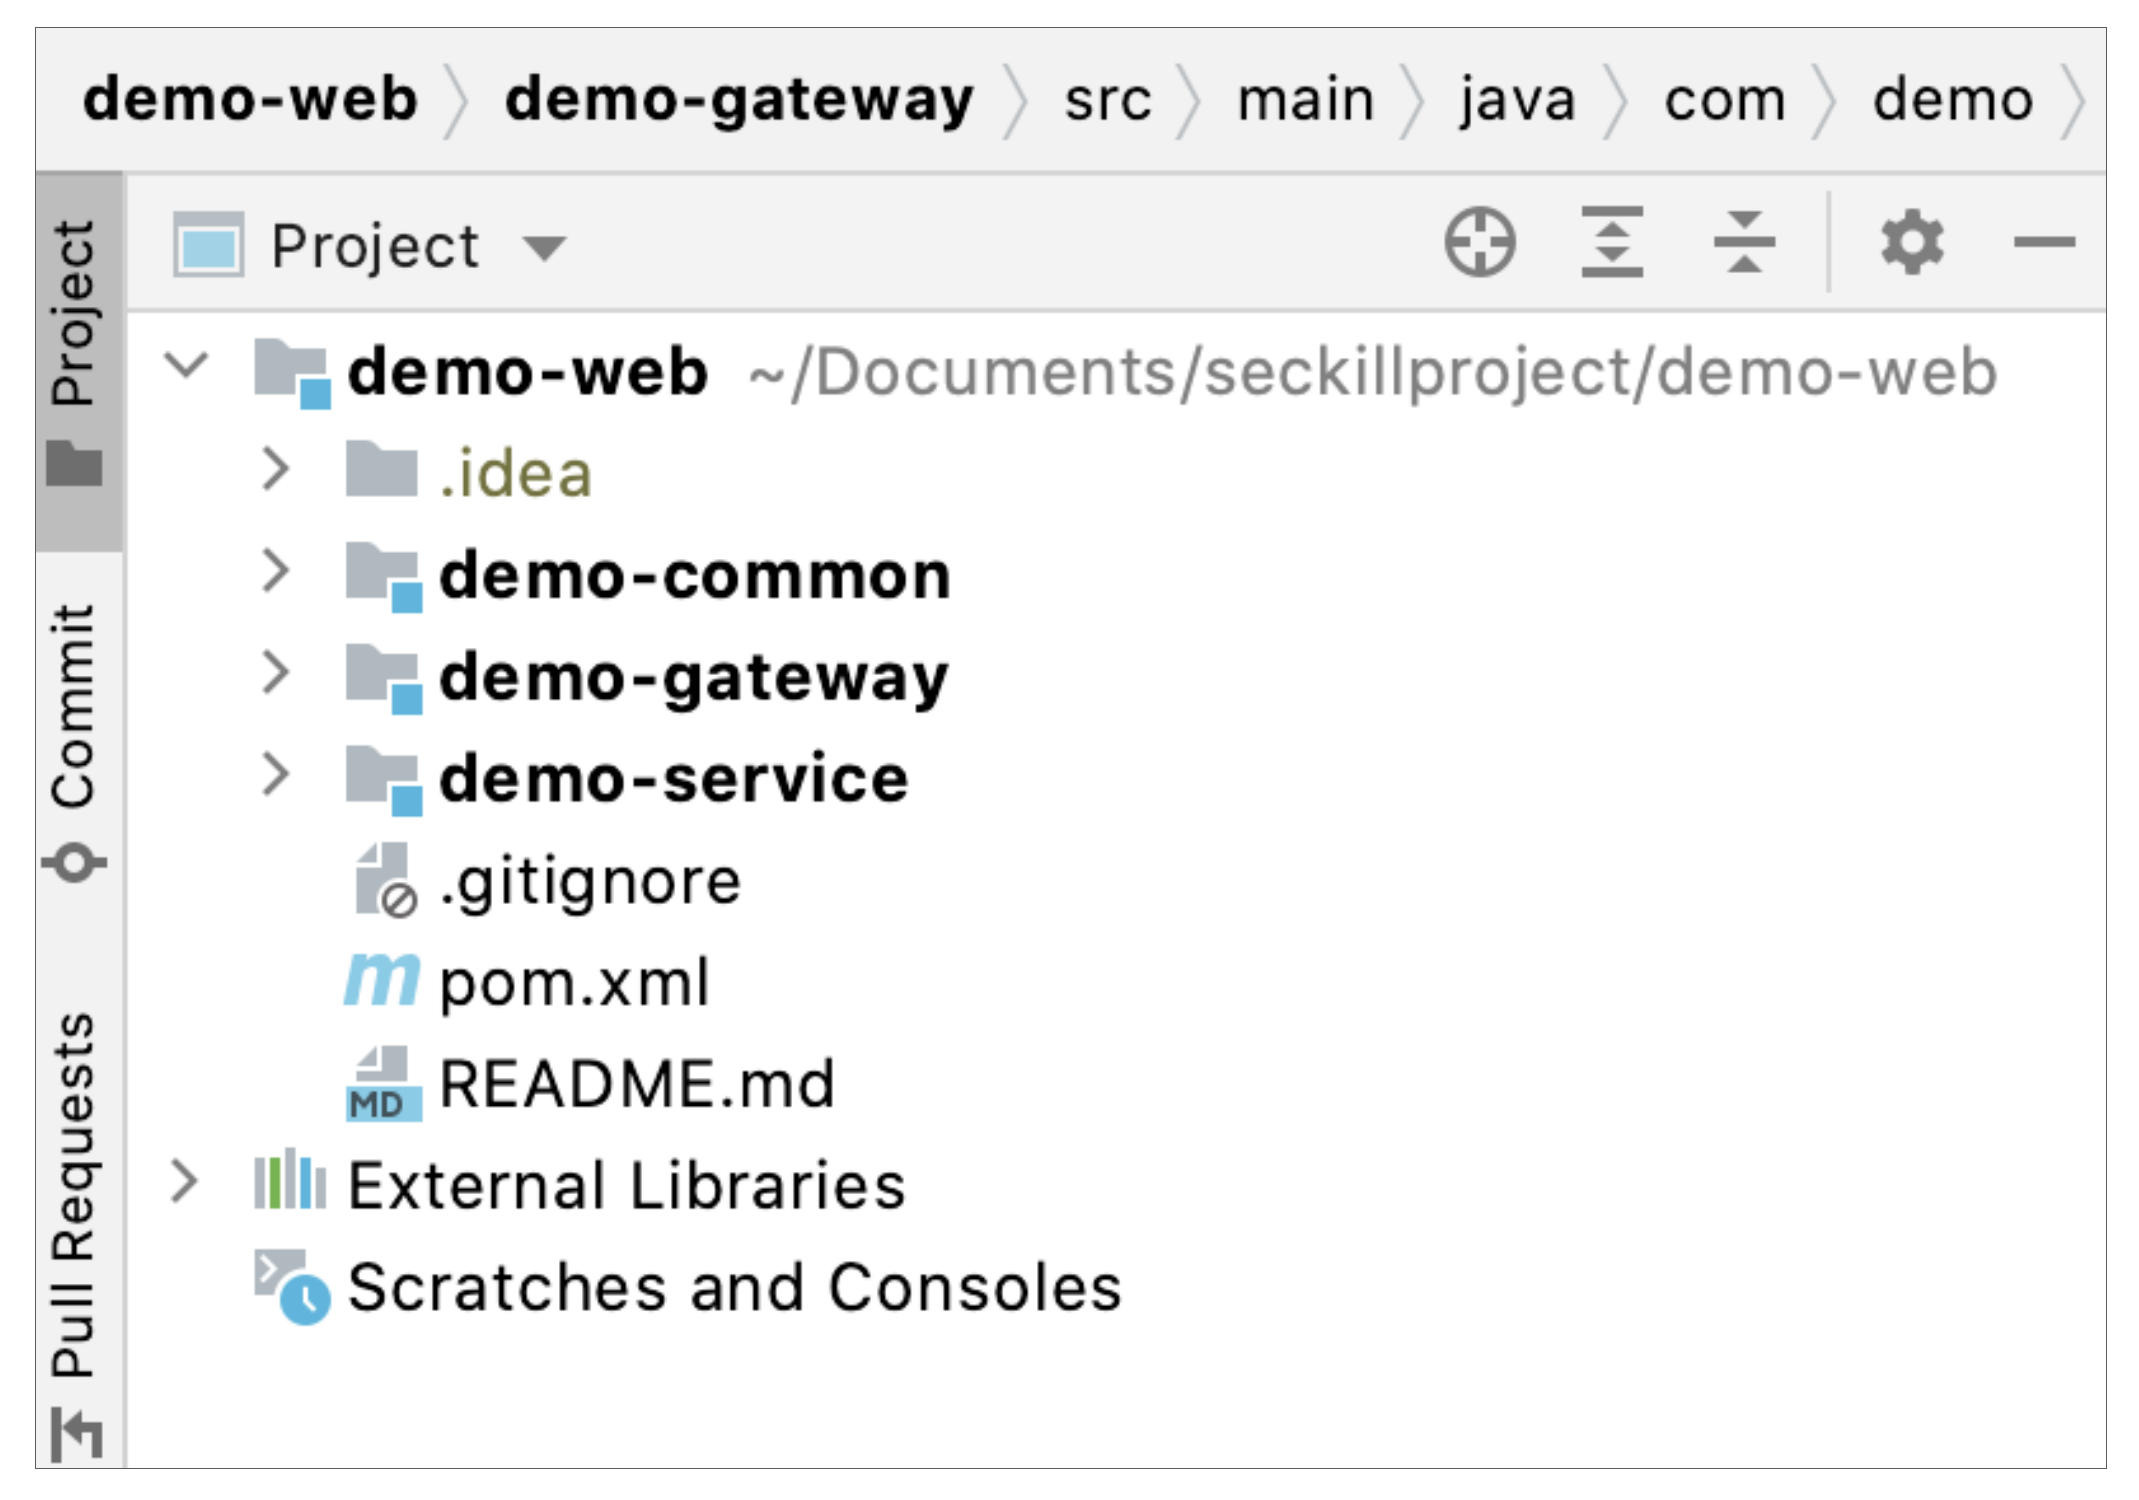Expand the .idea folder

tap(275, 470)
